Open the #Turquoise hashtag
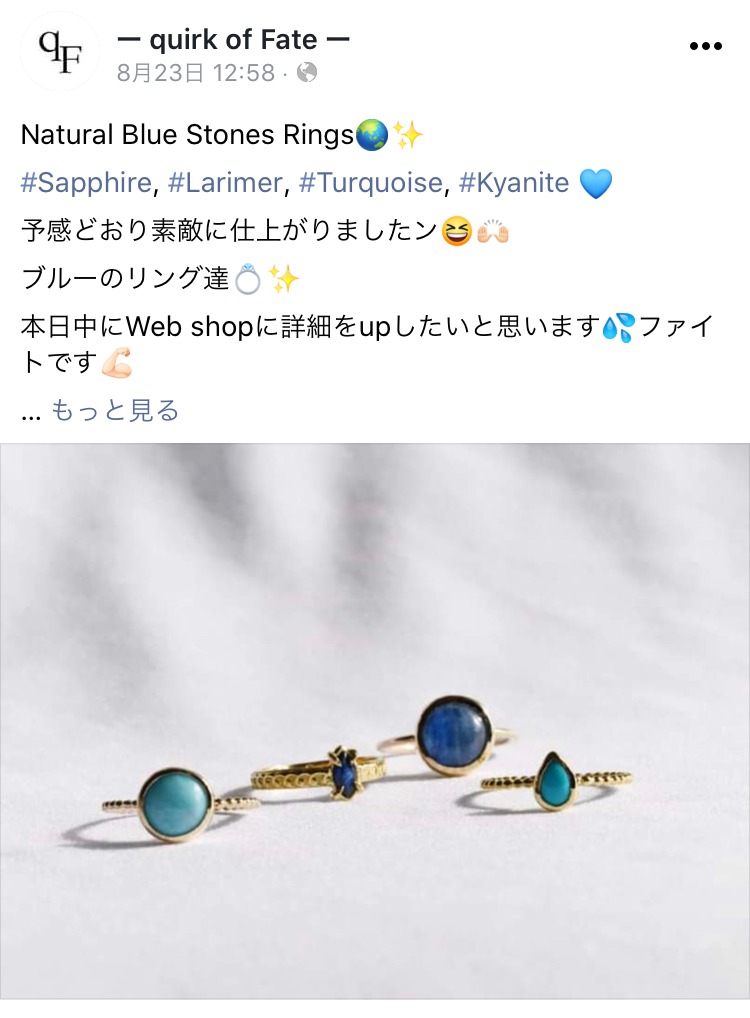Viewport: 750px width, 1018px height. click(x=371, y=183)
